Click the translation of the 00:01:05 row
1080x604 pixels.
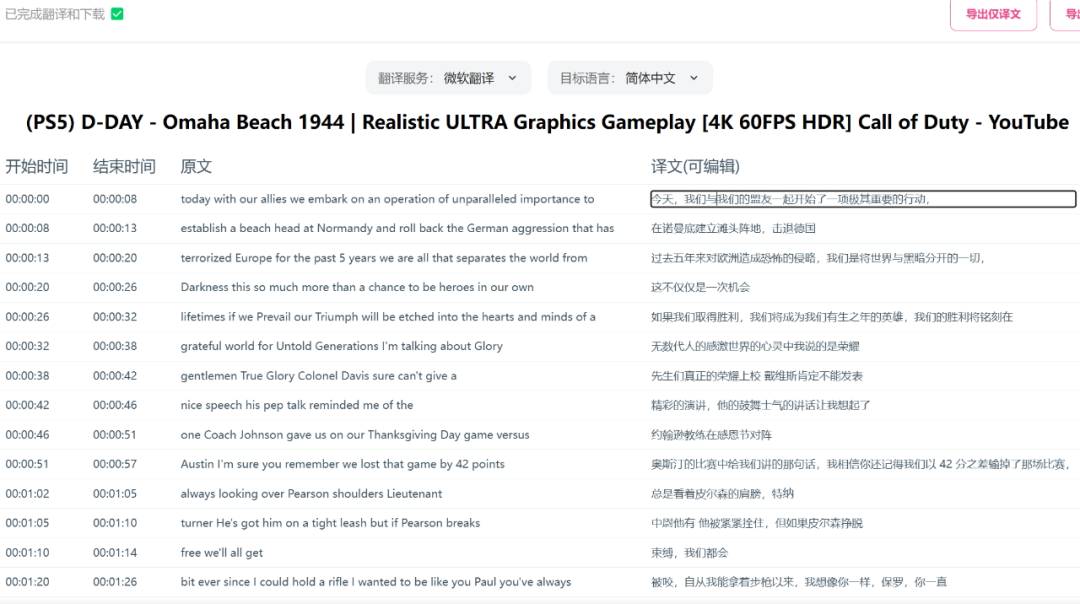(757, 523)
